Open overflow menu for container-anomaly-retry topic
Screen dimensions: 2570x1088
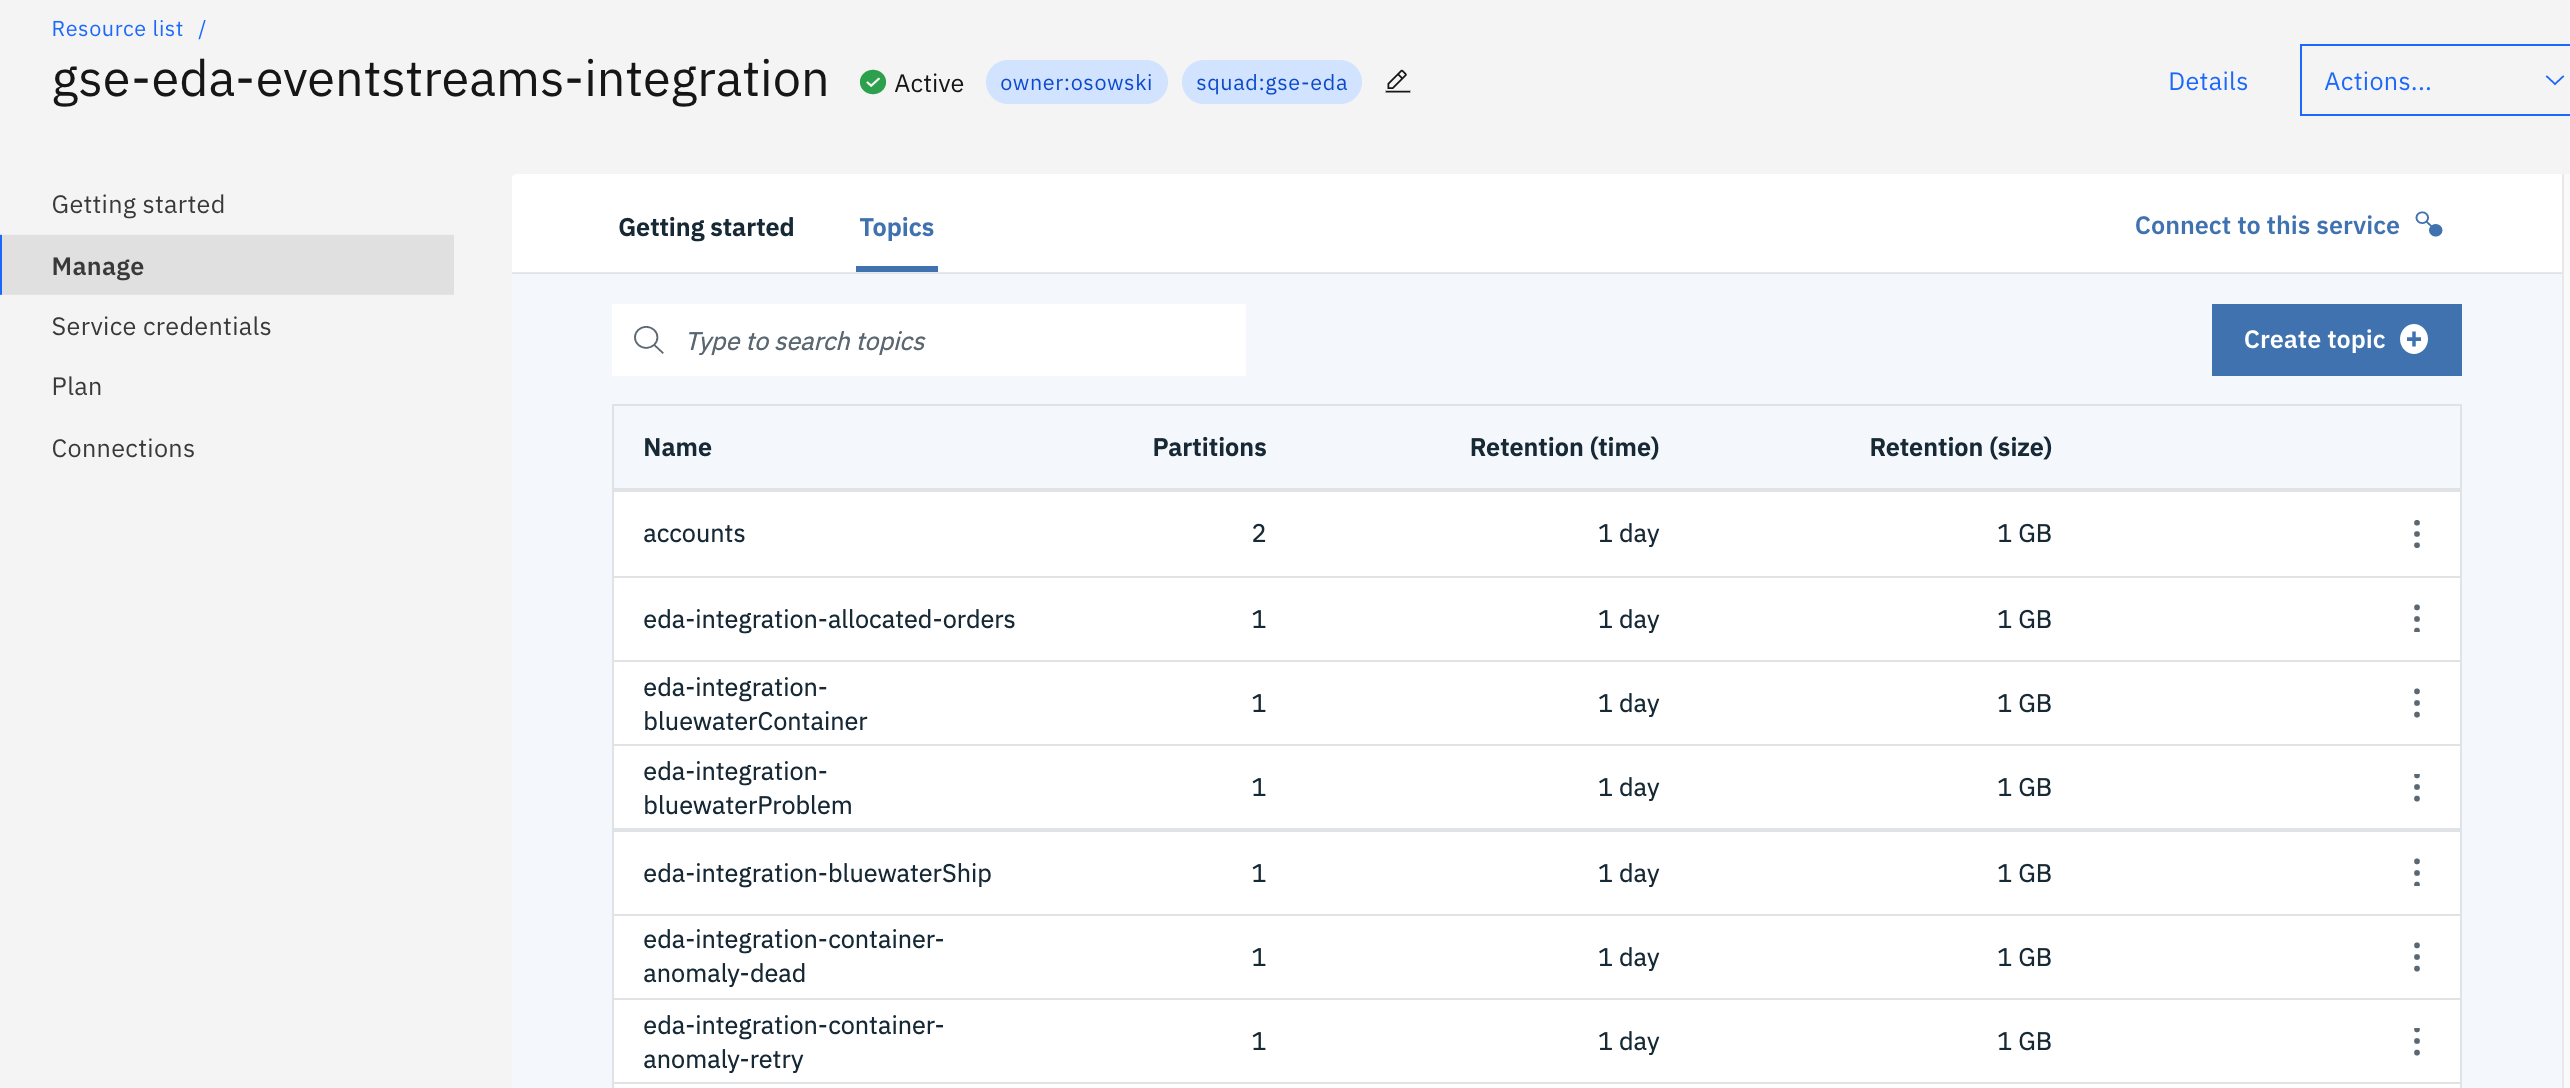coord(2416,1041)
